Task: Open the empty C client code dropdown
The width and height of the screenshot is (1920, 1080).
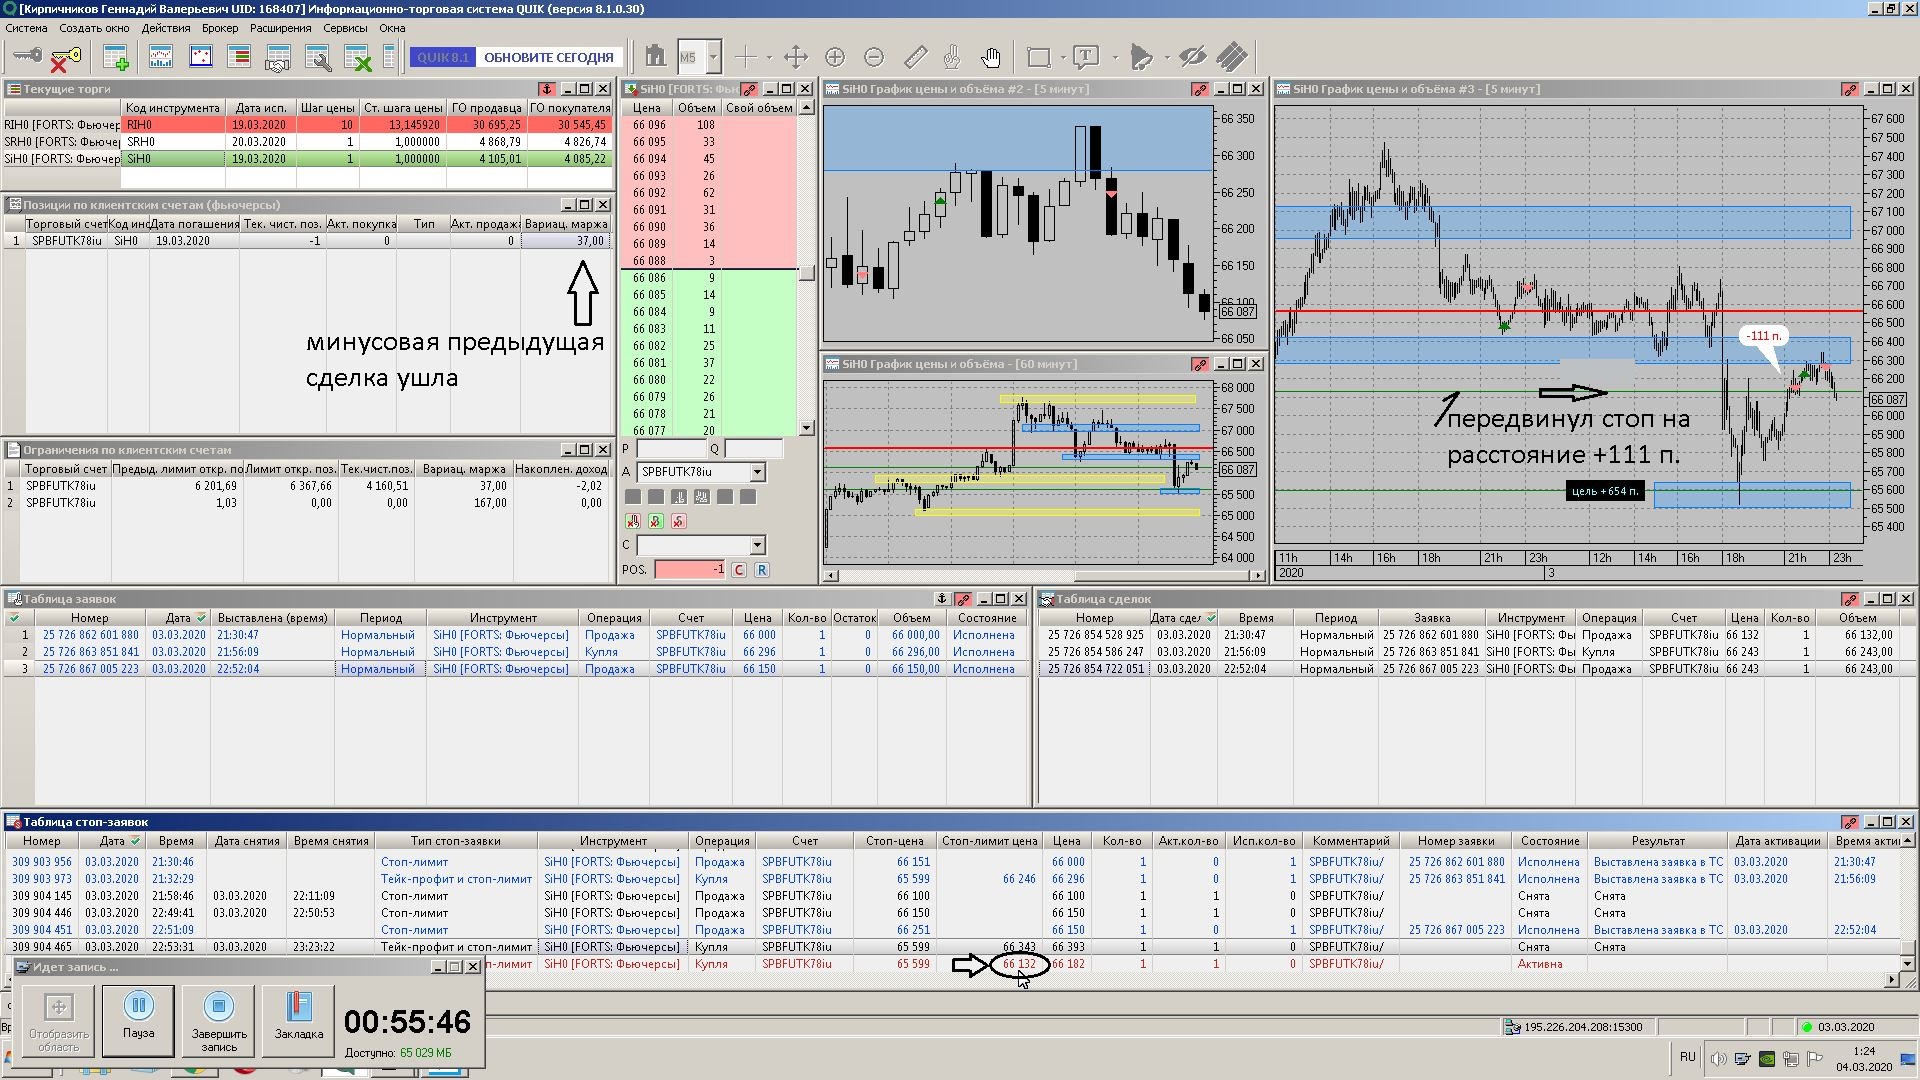Action: [757, 545]
